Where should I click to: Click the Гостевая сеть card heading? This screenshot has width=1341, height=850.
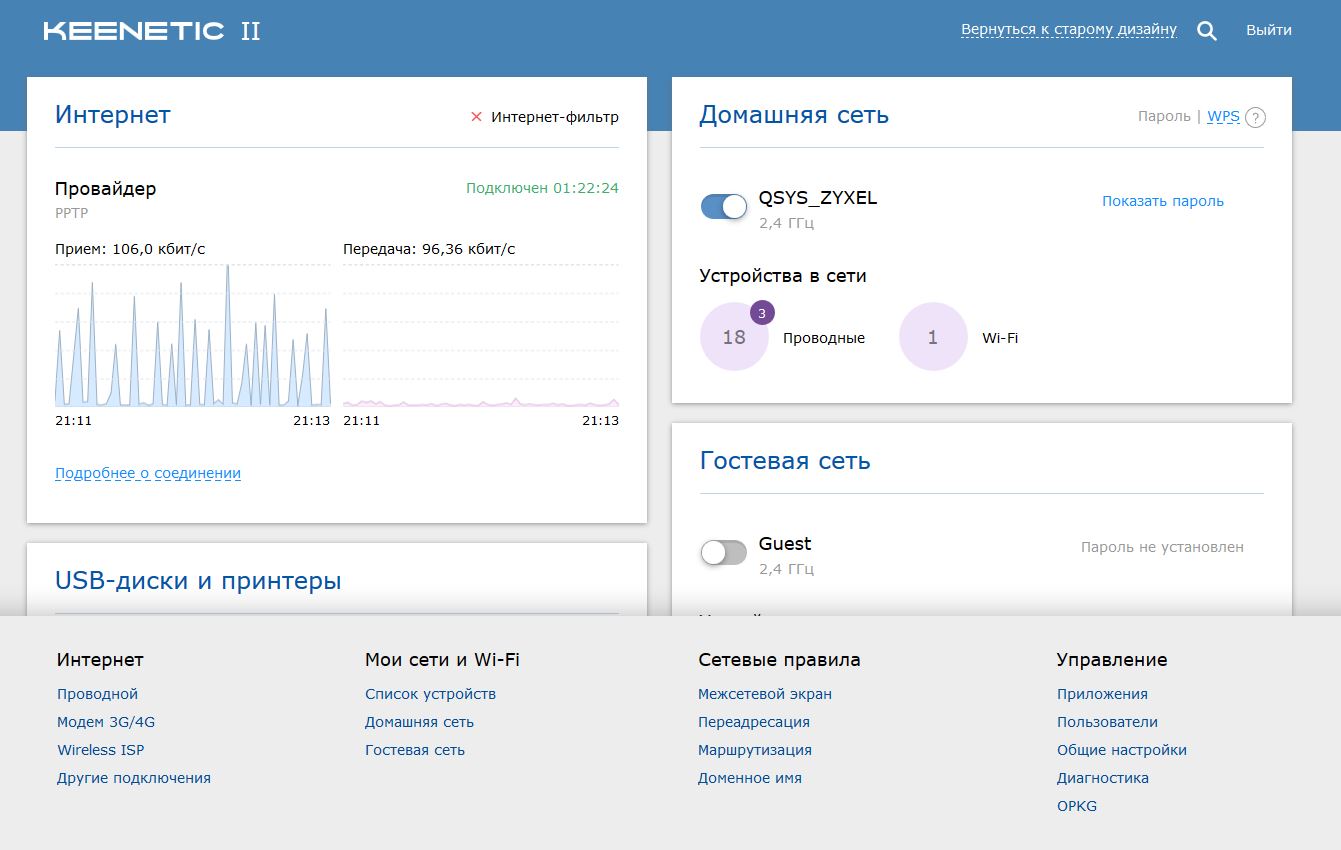[785, 461]
